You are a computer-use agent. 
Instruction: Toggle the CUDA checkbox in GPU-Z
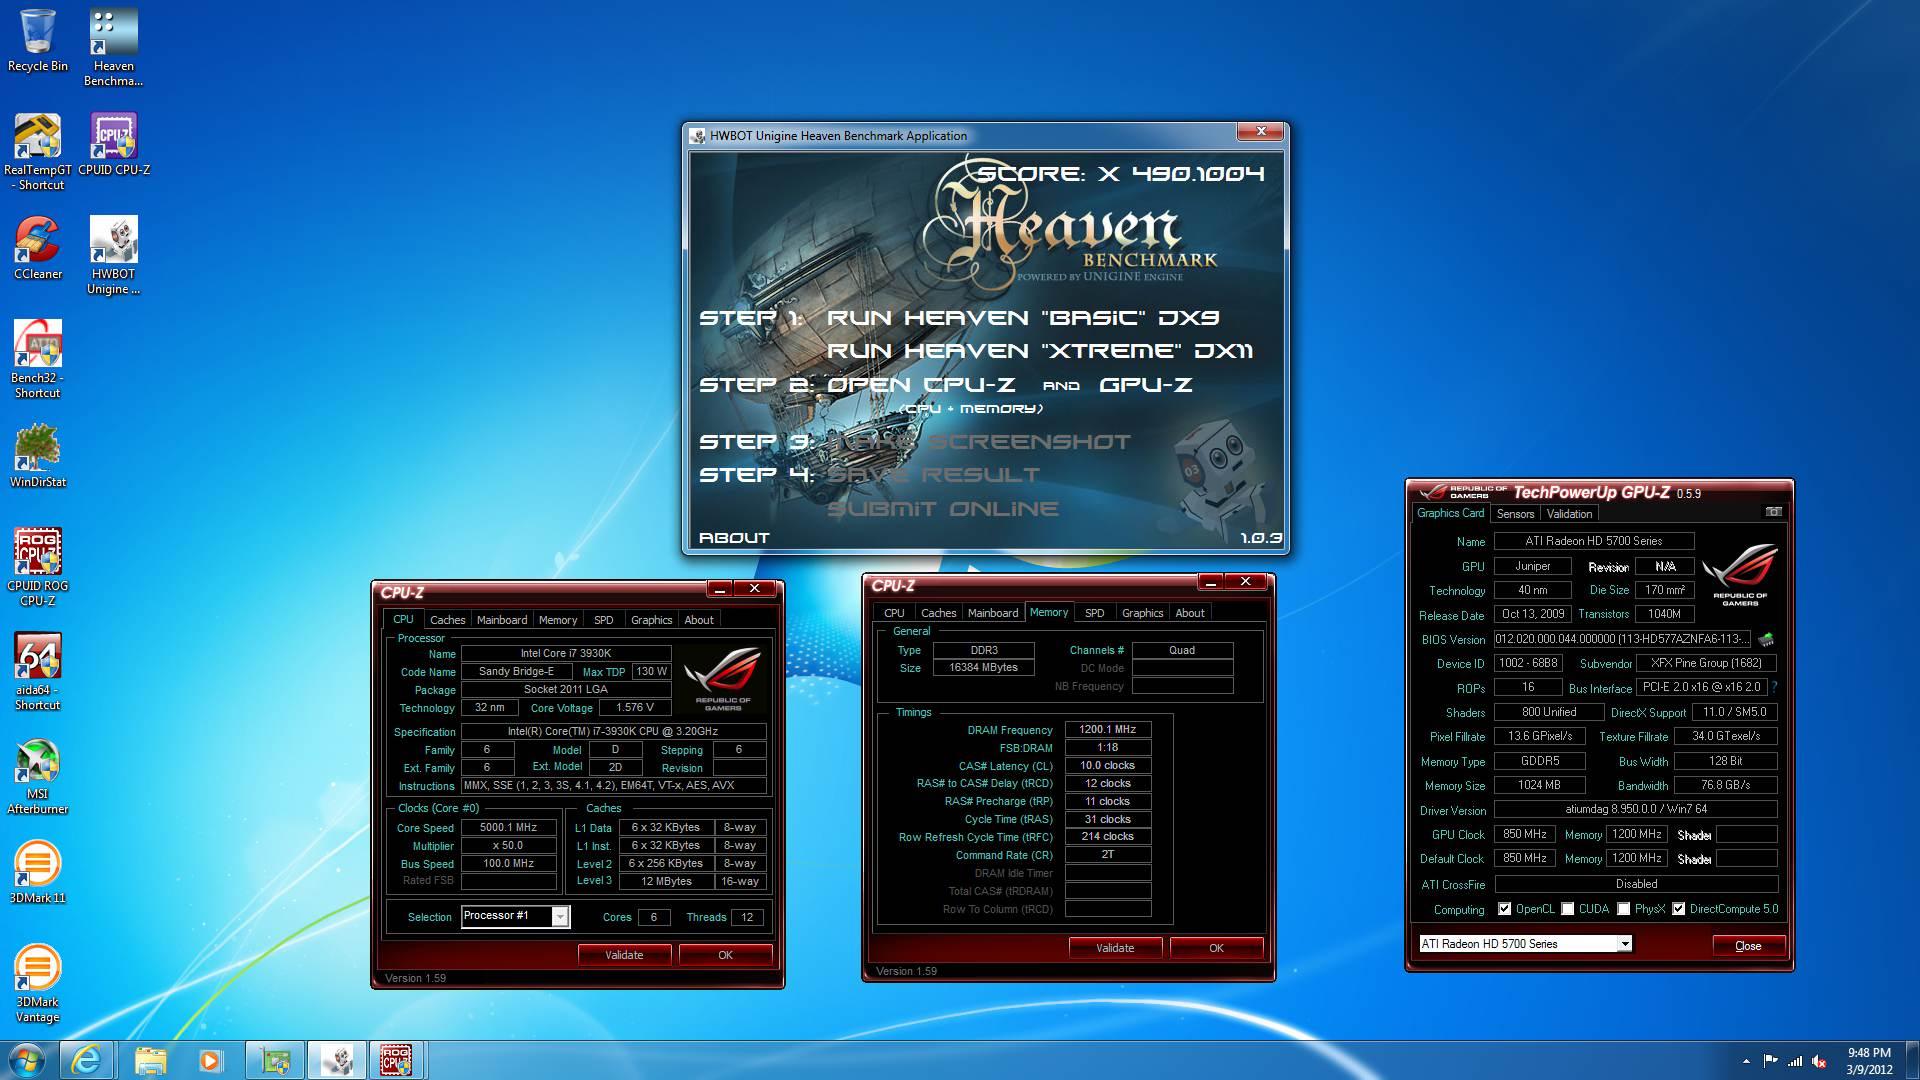(x=1568, y=909)
